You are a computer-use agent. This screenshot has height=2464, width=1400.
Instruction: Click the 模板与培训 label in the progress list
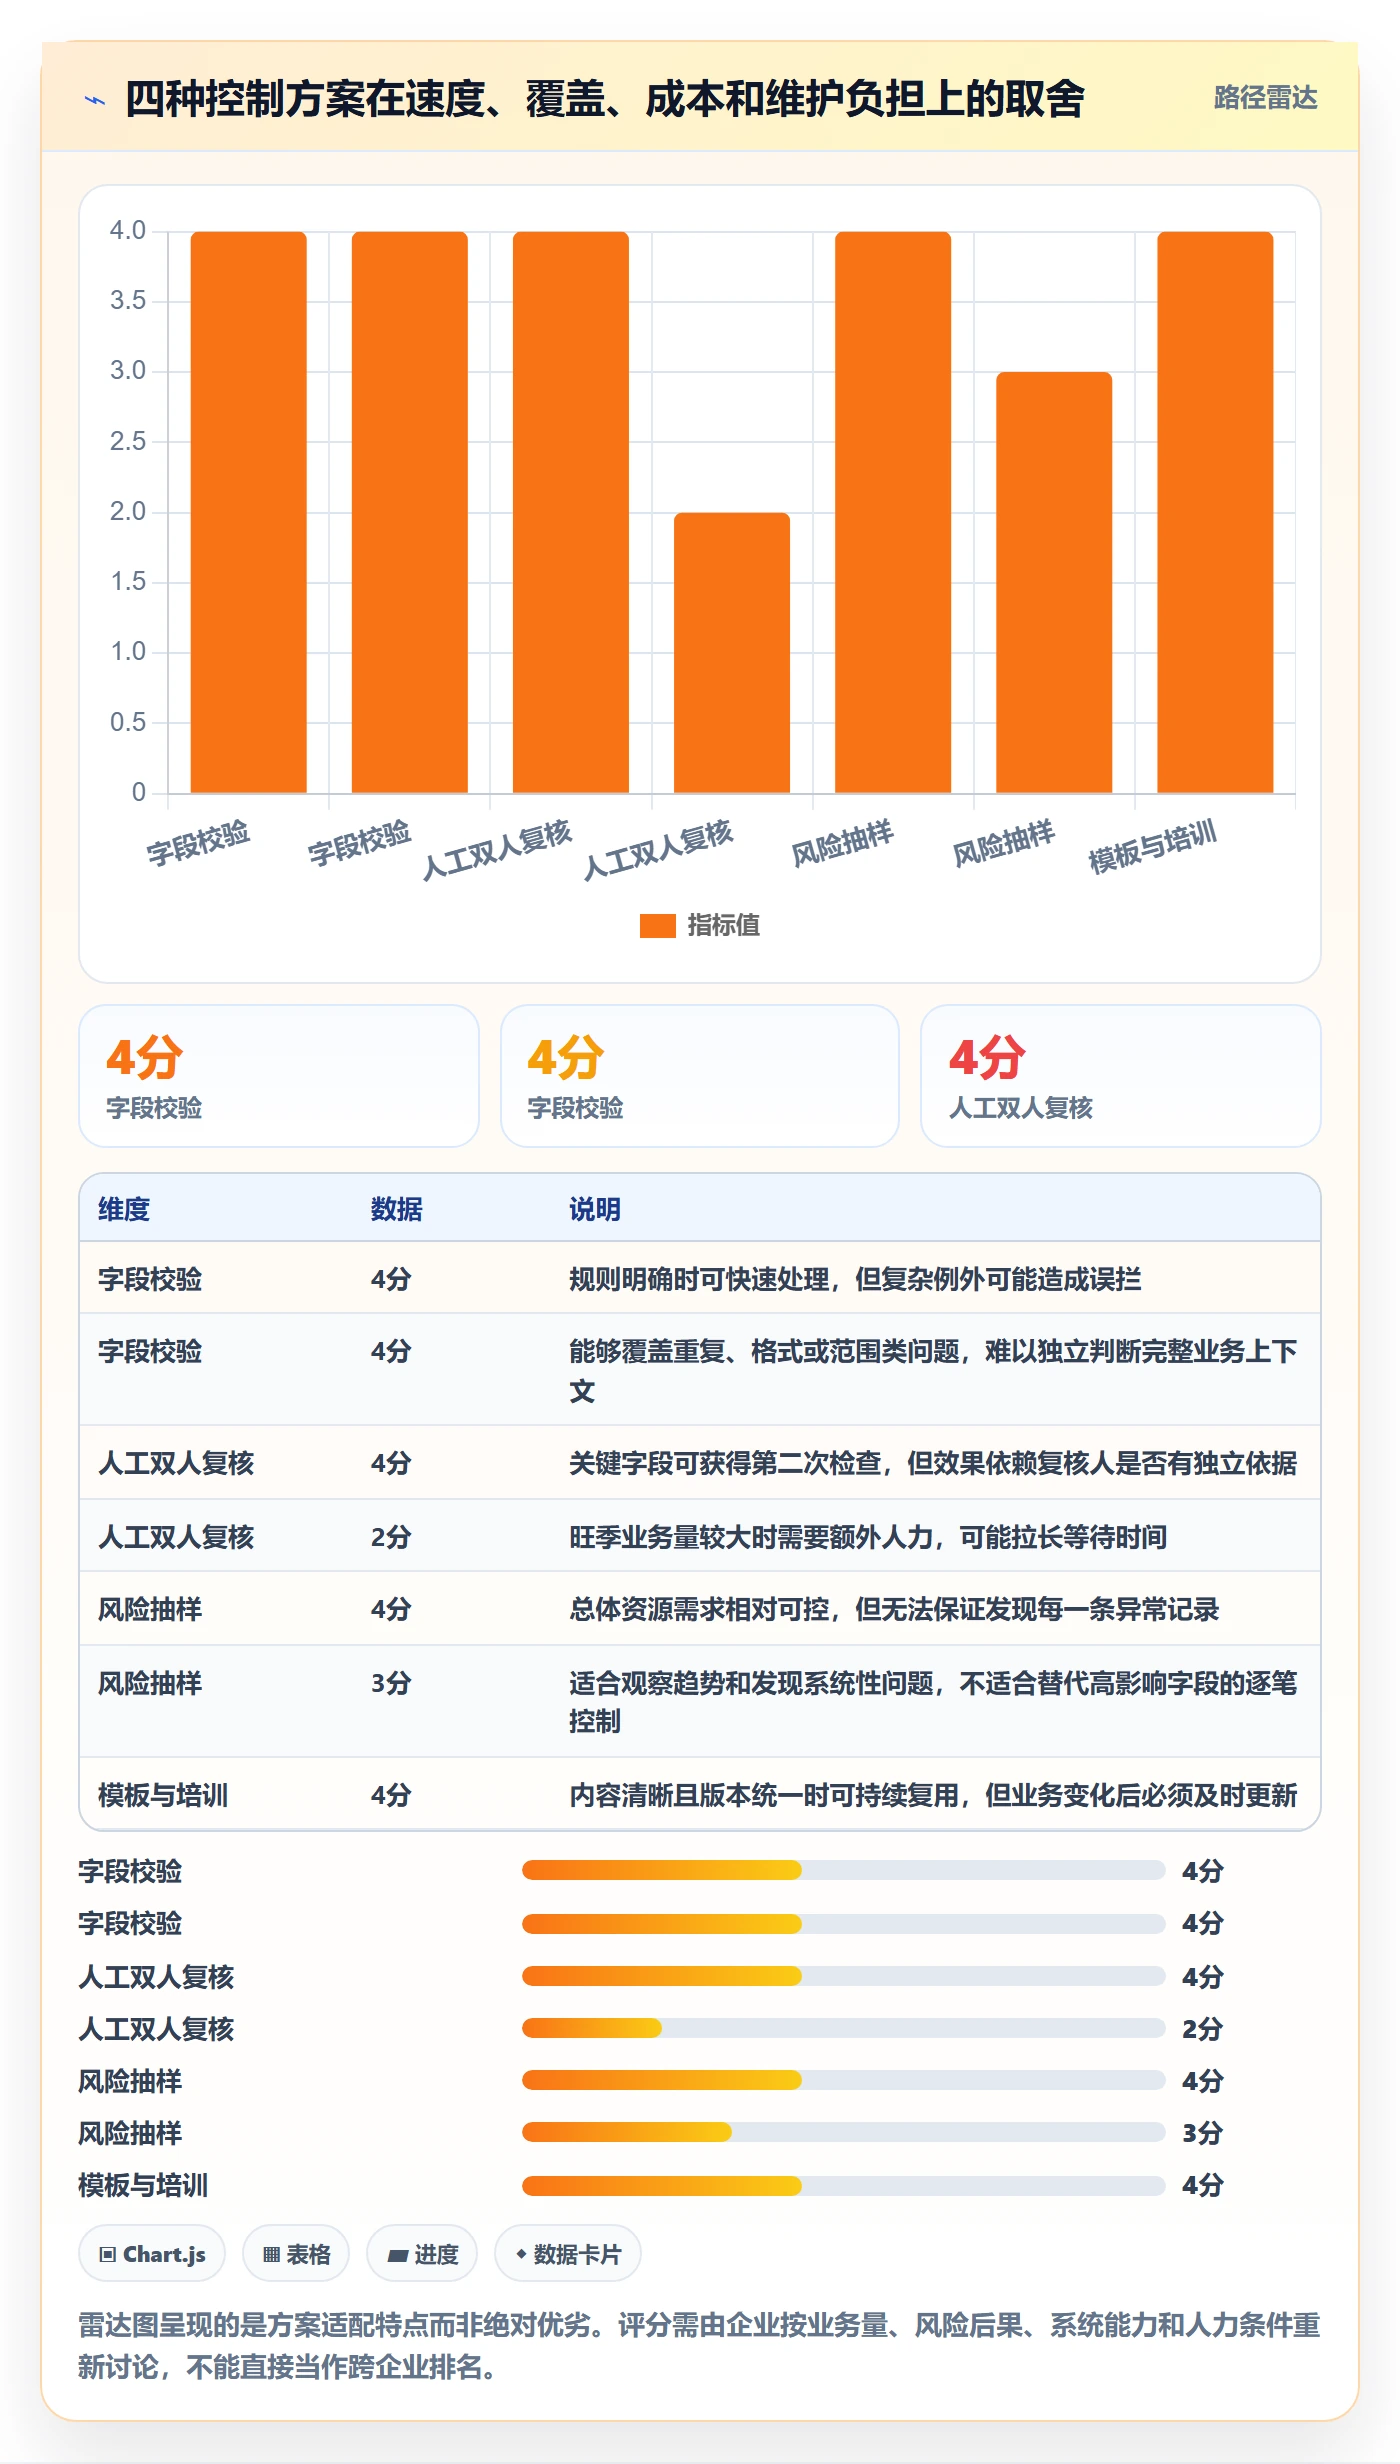[x=143, y=2185]
